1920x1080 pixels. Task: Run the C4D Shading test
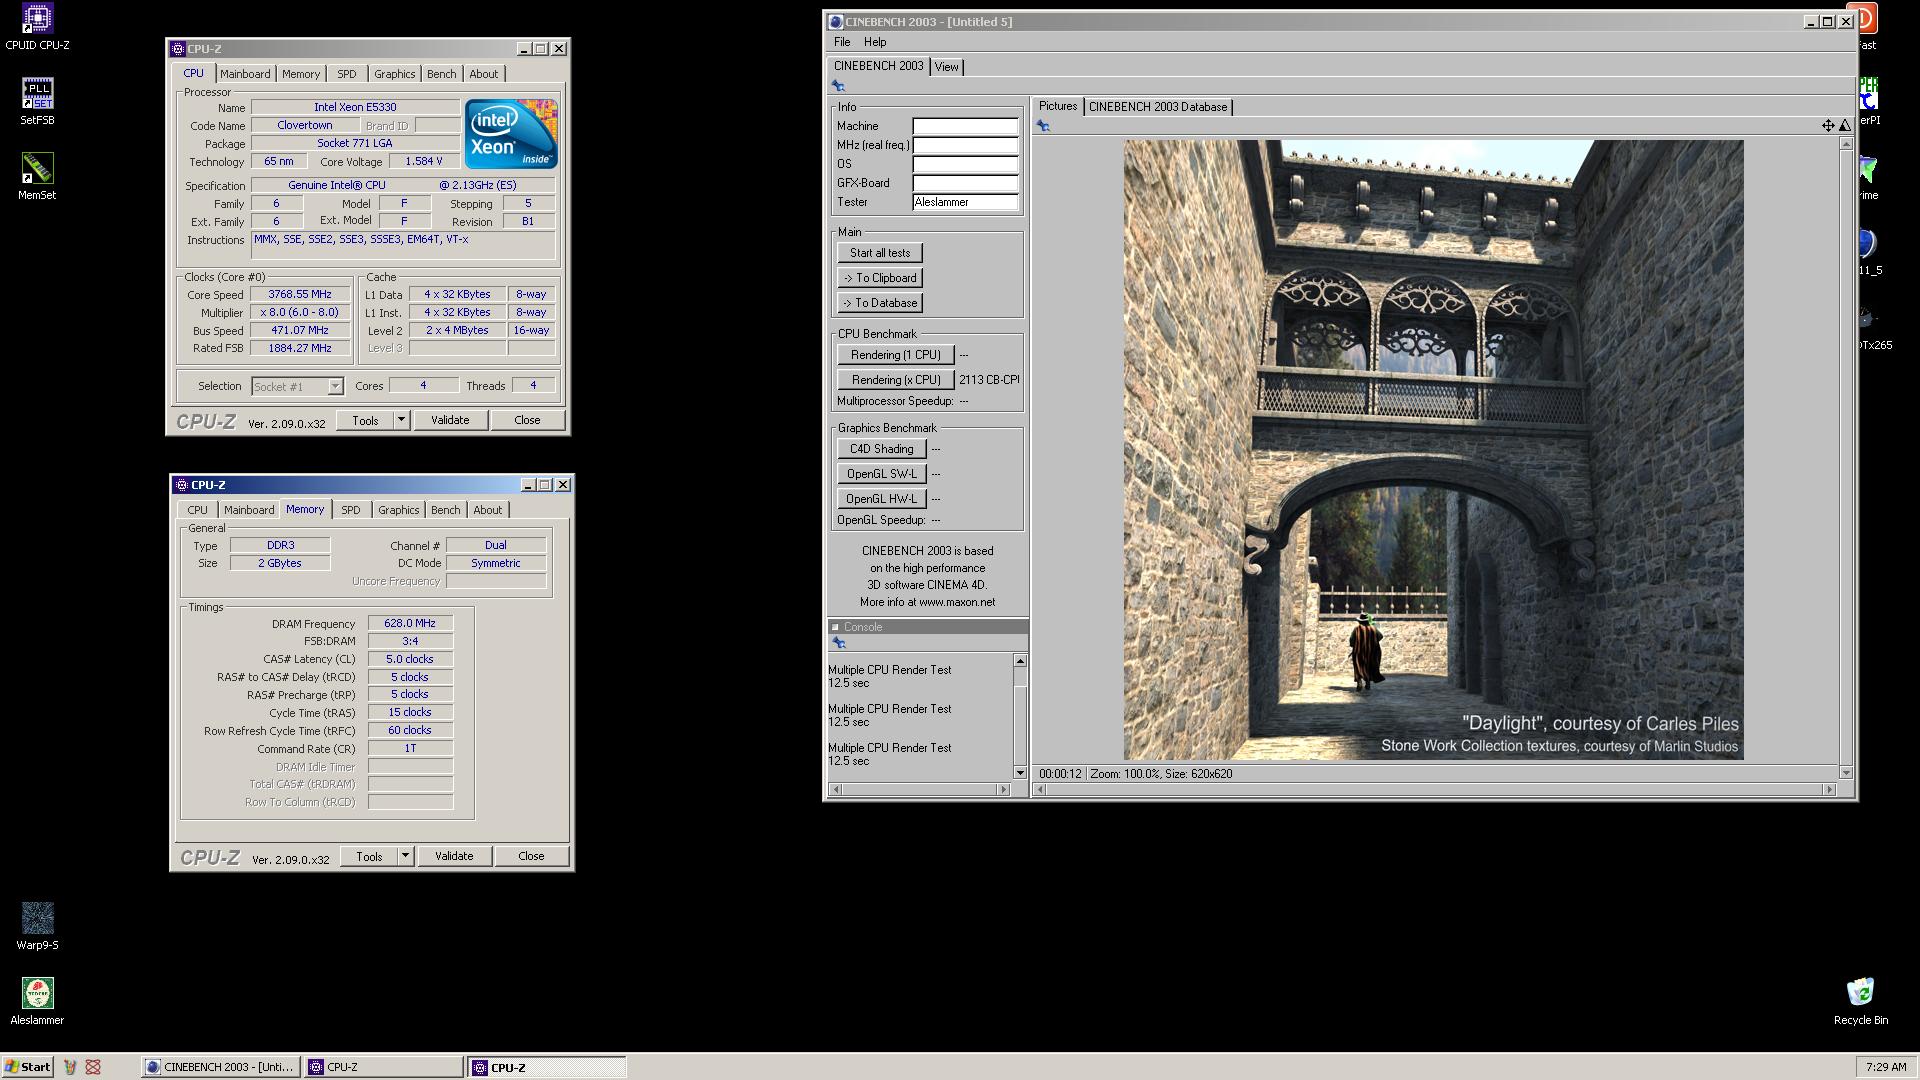[881, 449]
